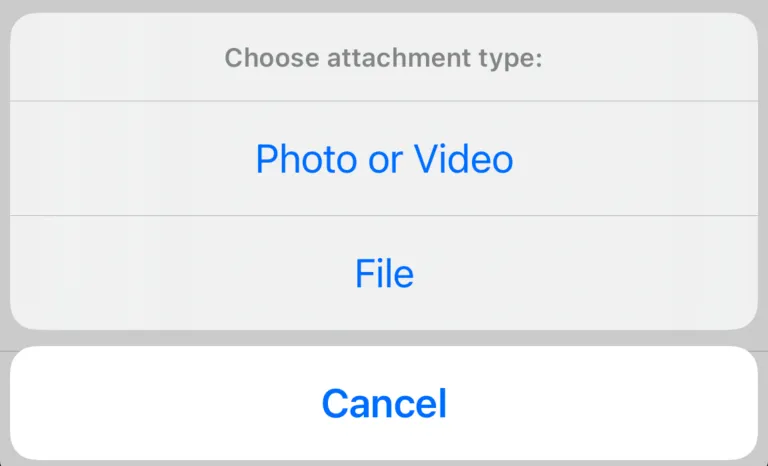Open the File picker entry
768x466 pixels.
click(384, 274)
